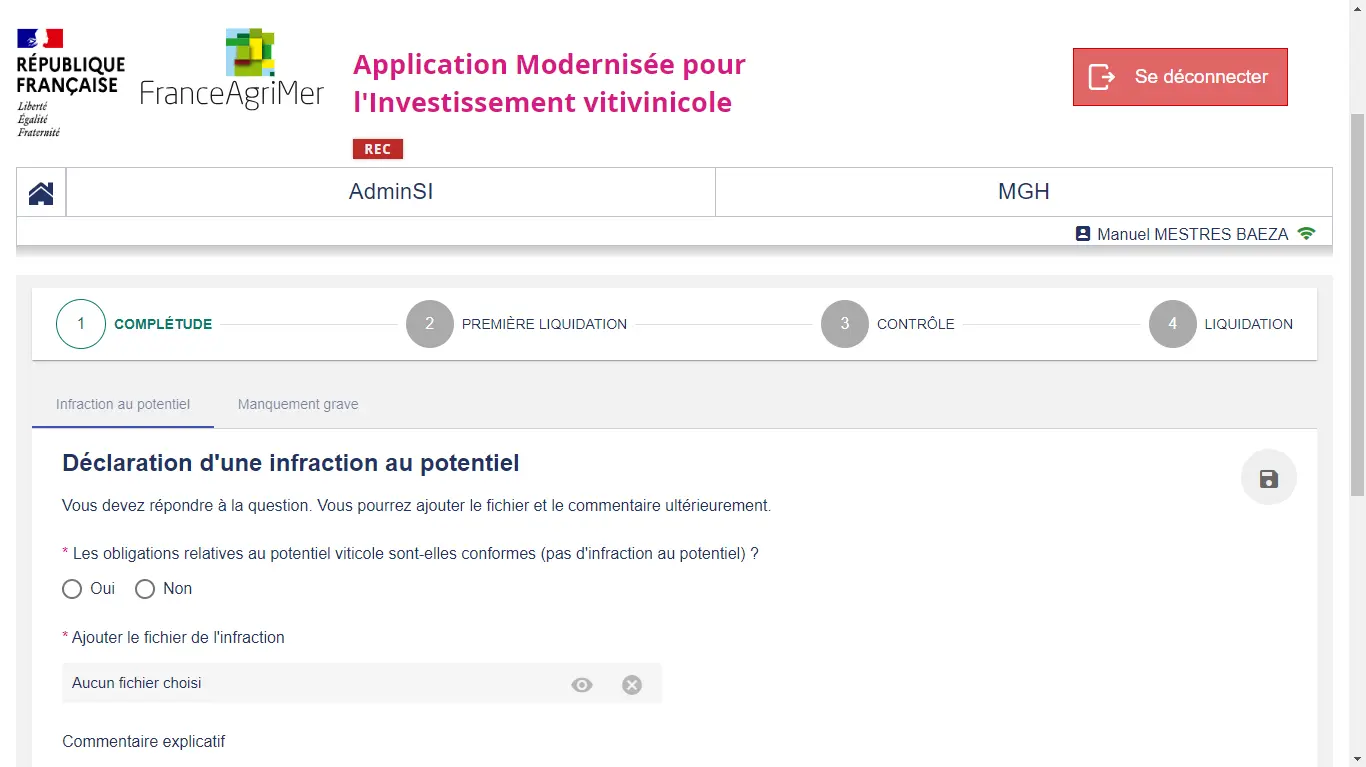
Task: Click the République Française emblem
Action: pos(70,83)
